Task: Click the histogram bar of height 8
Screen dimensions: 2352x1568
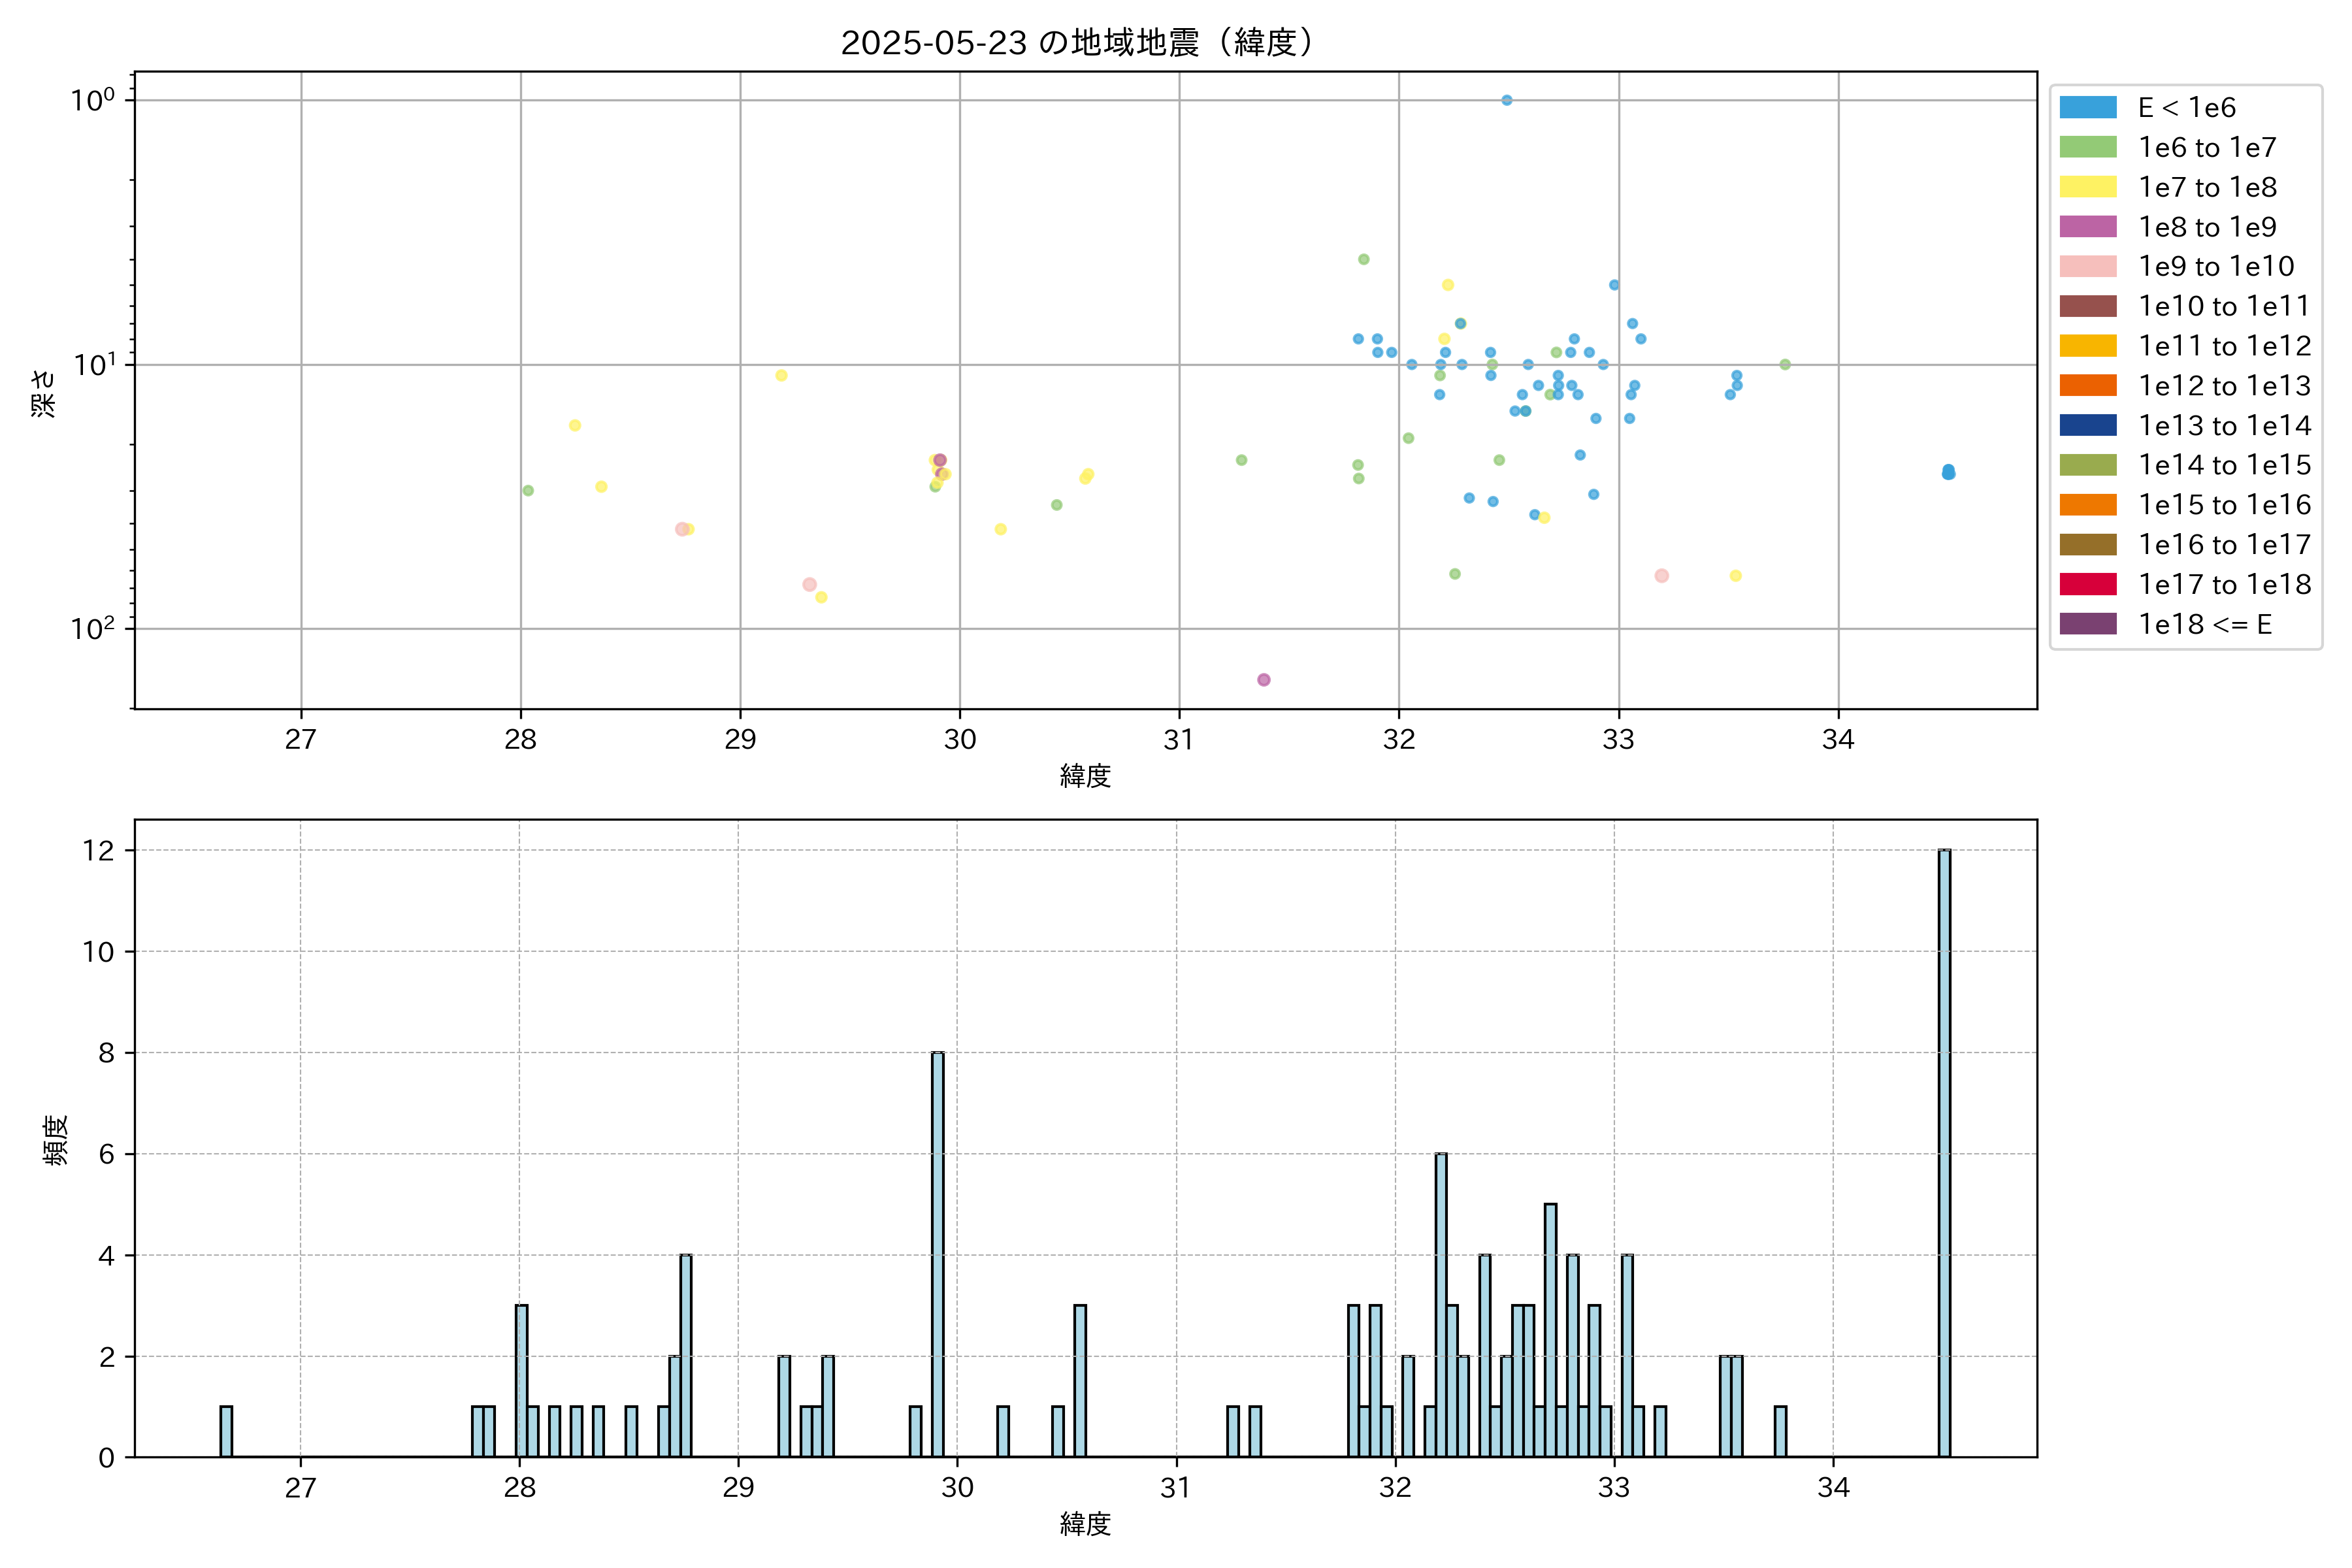Action: coord(937,1255)
